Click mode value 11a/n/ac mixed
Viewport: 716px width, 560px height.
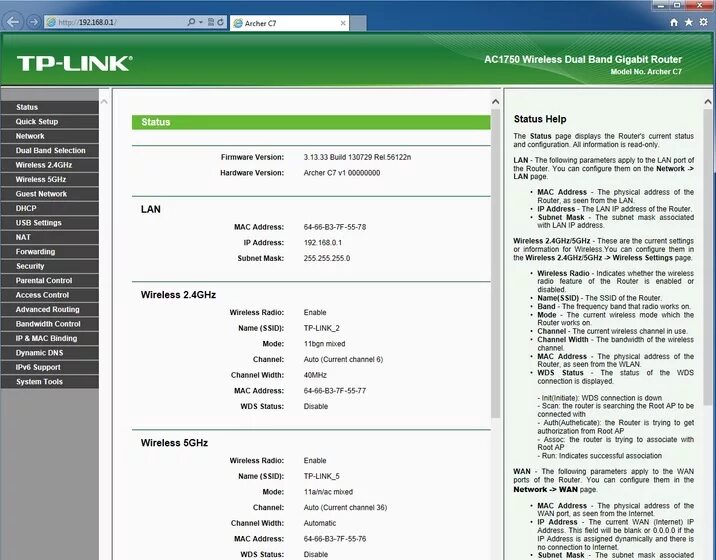[328, 492]
